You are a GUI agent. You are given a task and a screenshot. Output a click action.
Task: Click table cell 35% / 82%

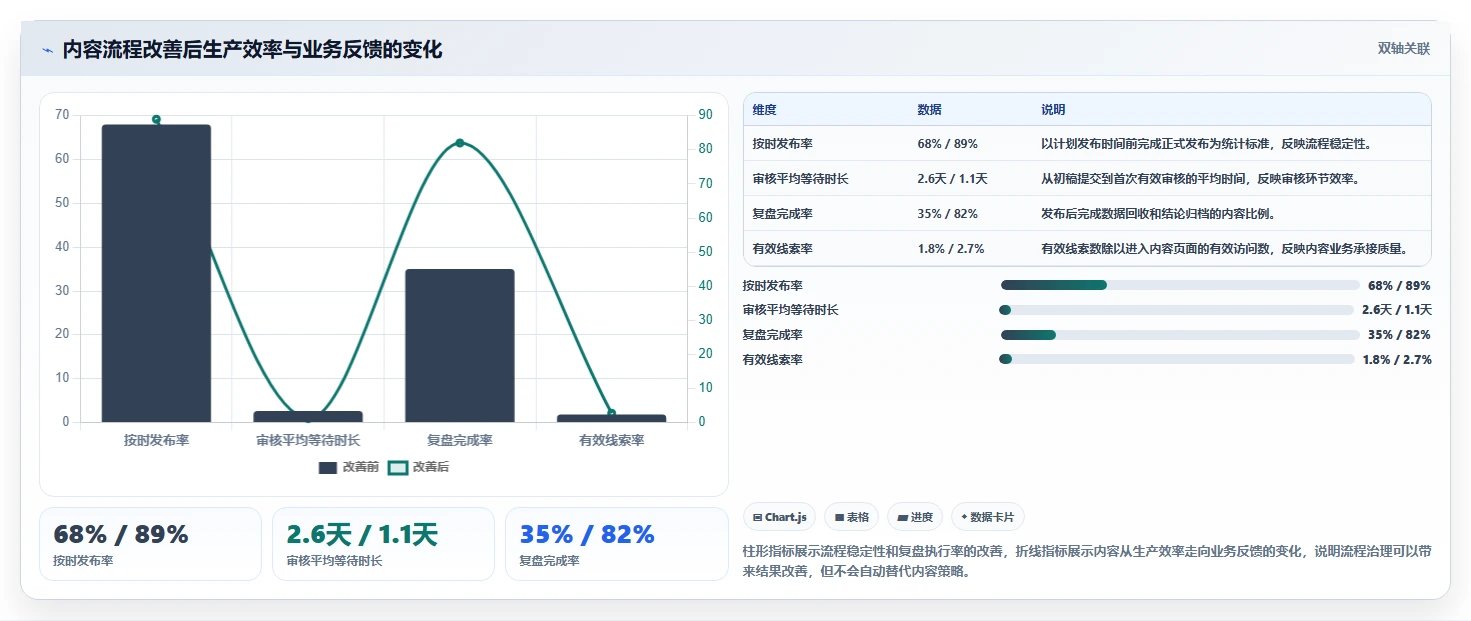pyautogui.click(x=947, y=214)
